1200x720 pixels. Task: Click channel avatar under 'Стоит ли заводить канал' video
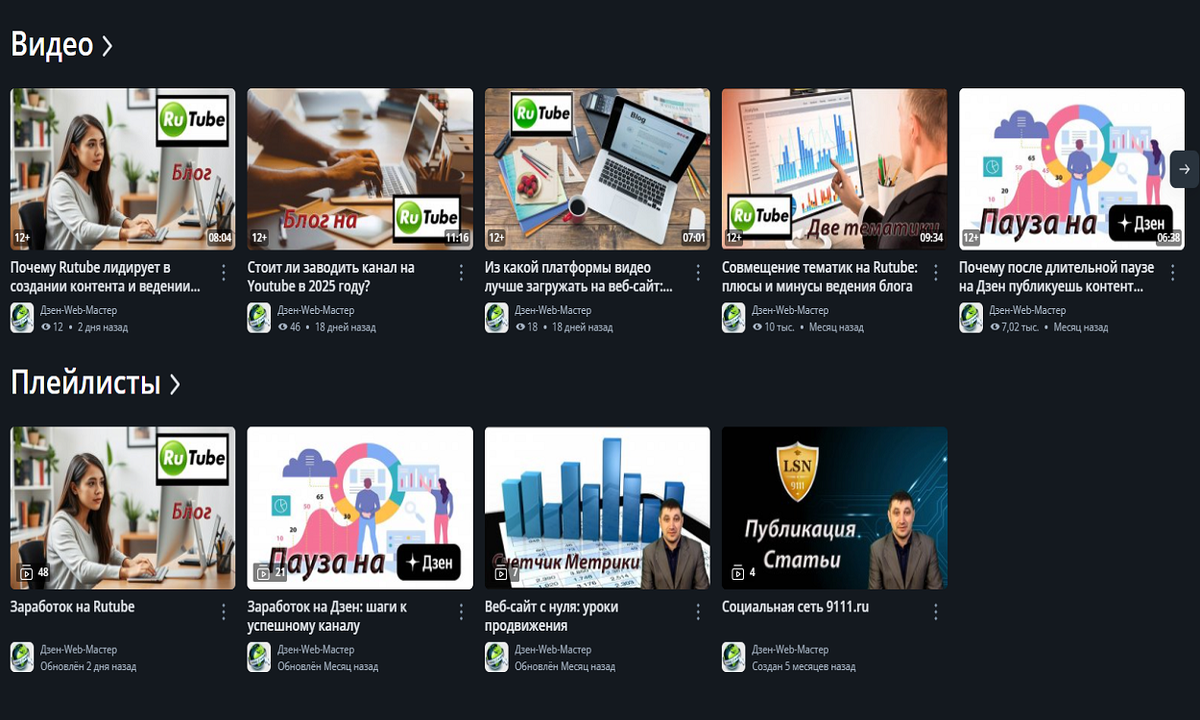259,318
